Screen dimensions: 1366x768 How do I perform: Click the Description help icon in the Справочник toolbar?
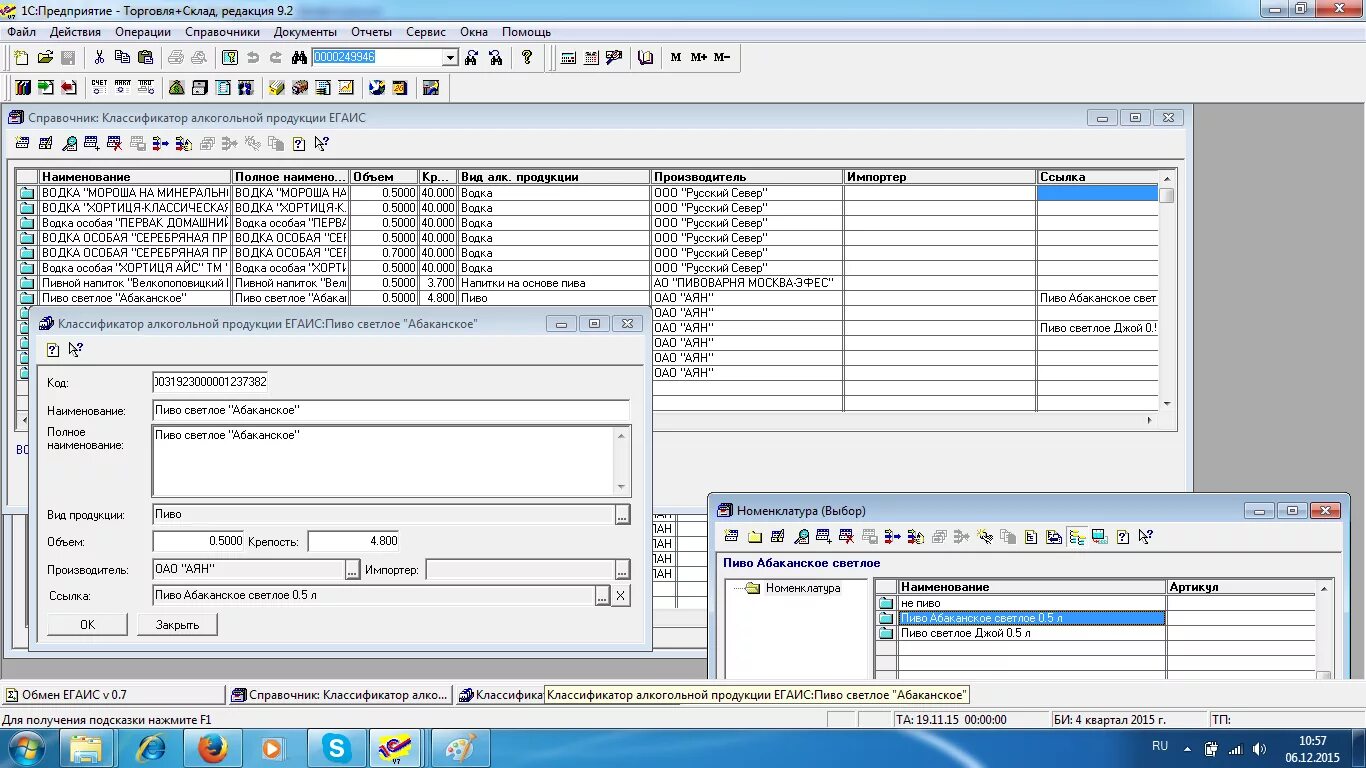tap(298, 144)
